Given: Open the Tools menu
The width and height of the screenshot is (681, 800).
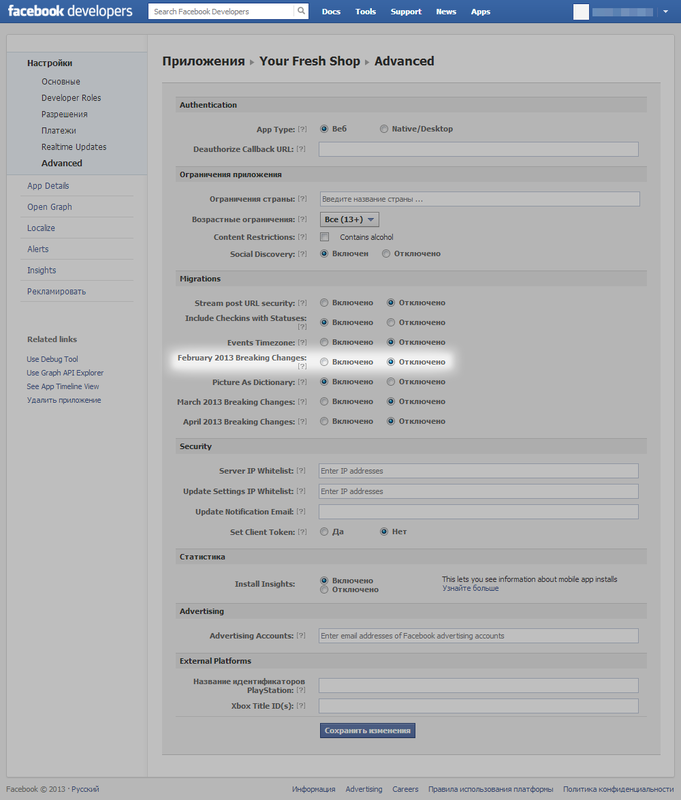Looking at the screenshot, I should [365, 11].
